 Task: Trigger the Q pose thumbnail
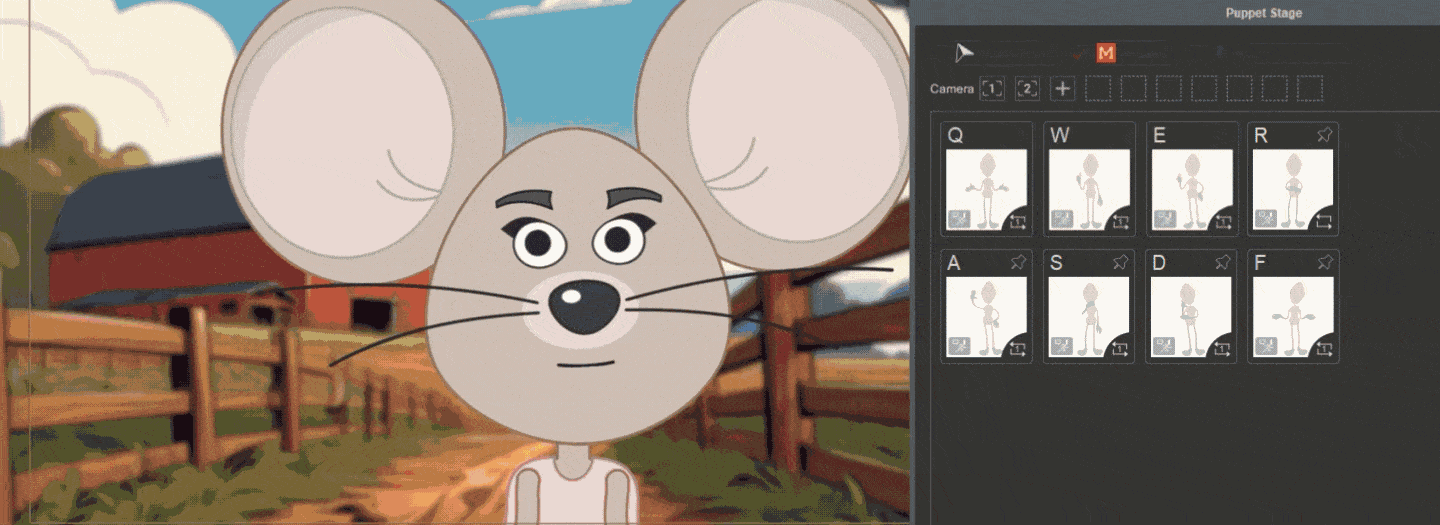986,190
